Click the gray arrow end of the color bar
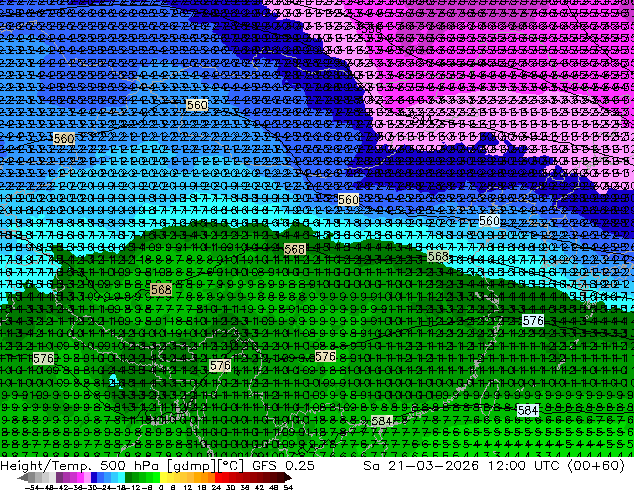 pyautogui.click(x=22, y=478)
